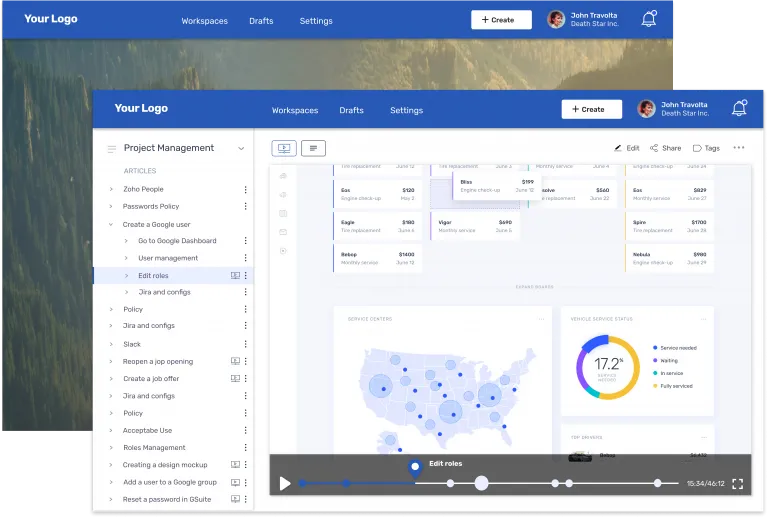
Task: Switch to text article view
Action: (x=313, y=148)
